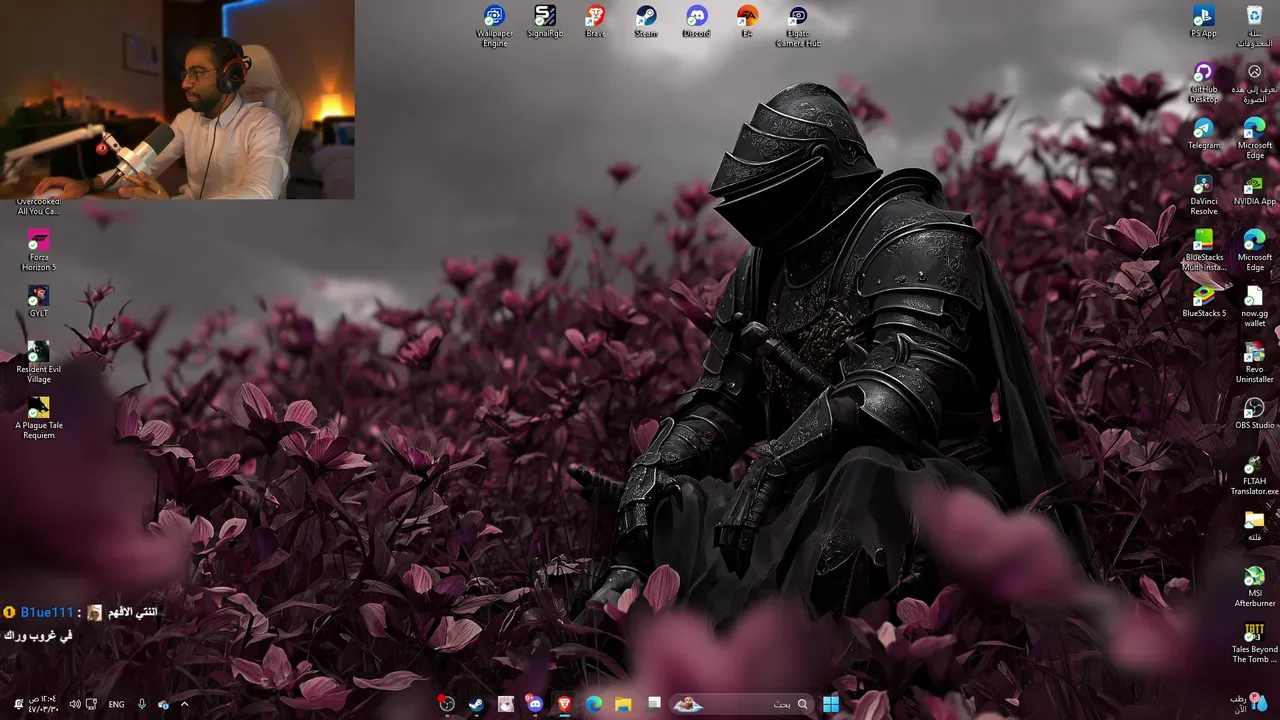Open the taskbar clock and date

43,704
